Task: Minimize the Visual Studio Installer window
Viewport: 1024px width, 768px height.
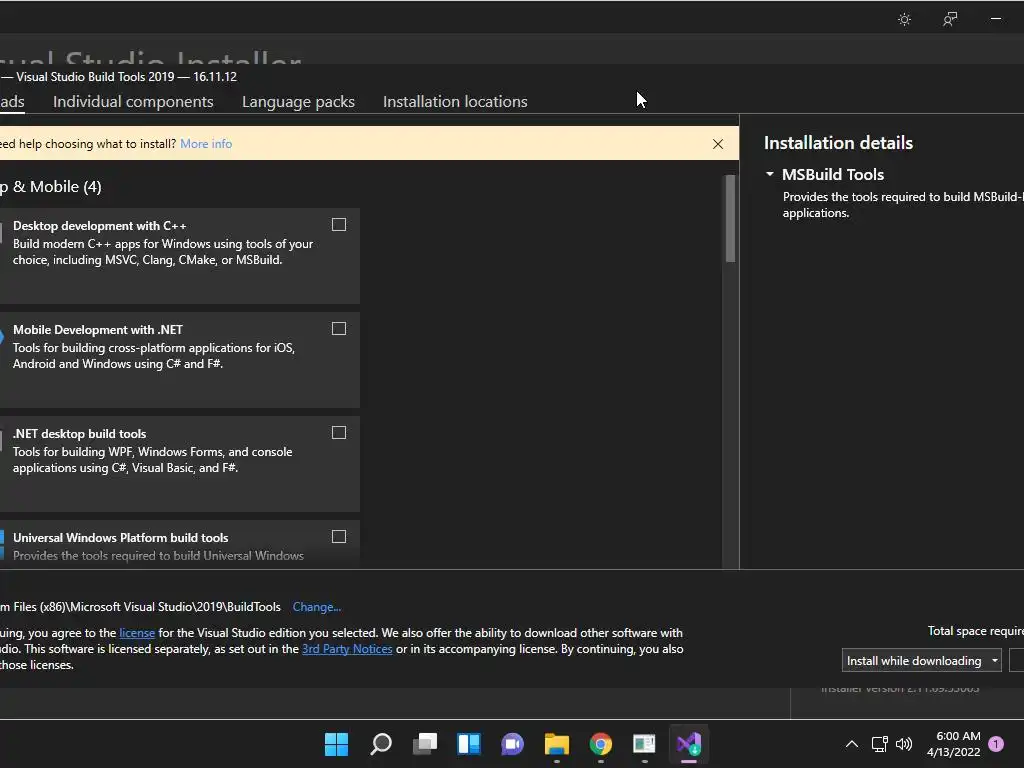Action: (996, 19)
